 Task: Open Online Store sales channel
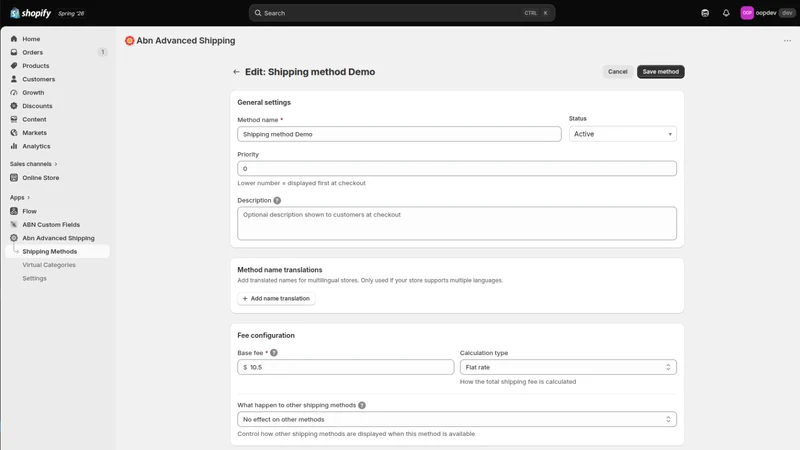(x=41, y=178)
